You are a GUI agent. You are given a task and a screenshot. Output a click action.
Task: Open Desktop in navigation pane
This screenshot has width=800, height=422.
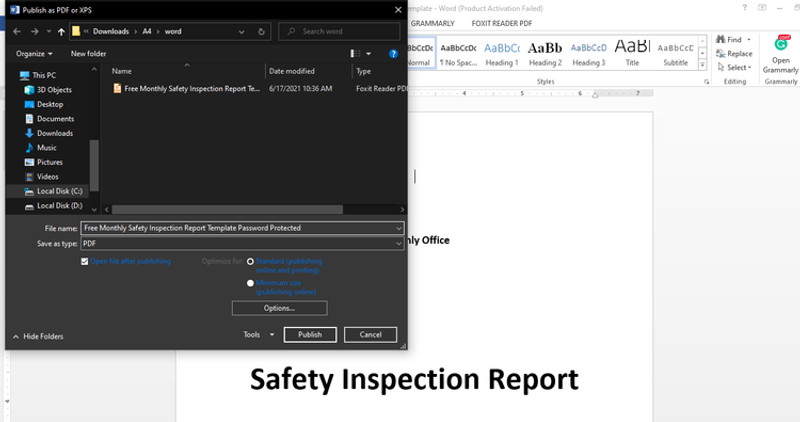44,104
